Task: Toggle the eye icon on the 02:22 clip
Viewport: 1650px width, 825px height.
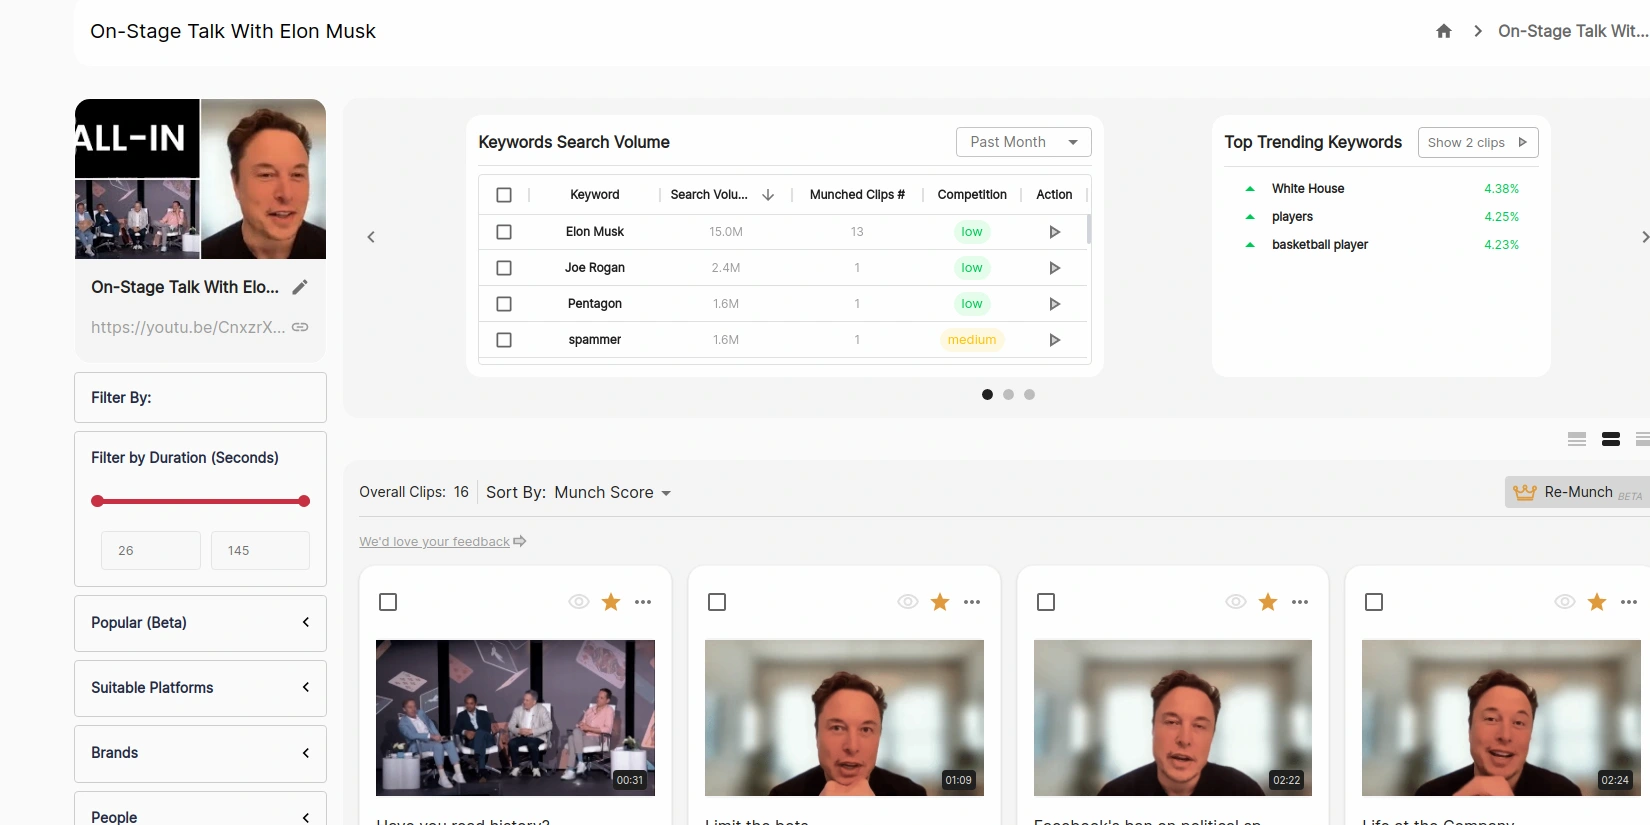Action: coord(1236,602)
